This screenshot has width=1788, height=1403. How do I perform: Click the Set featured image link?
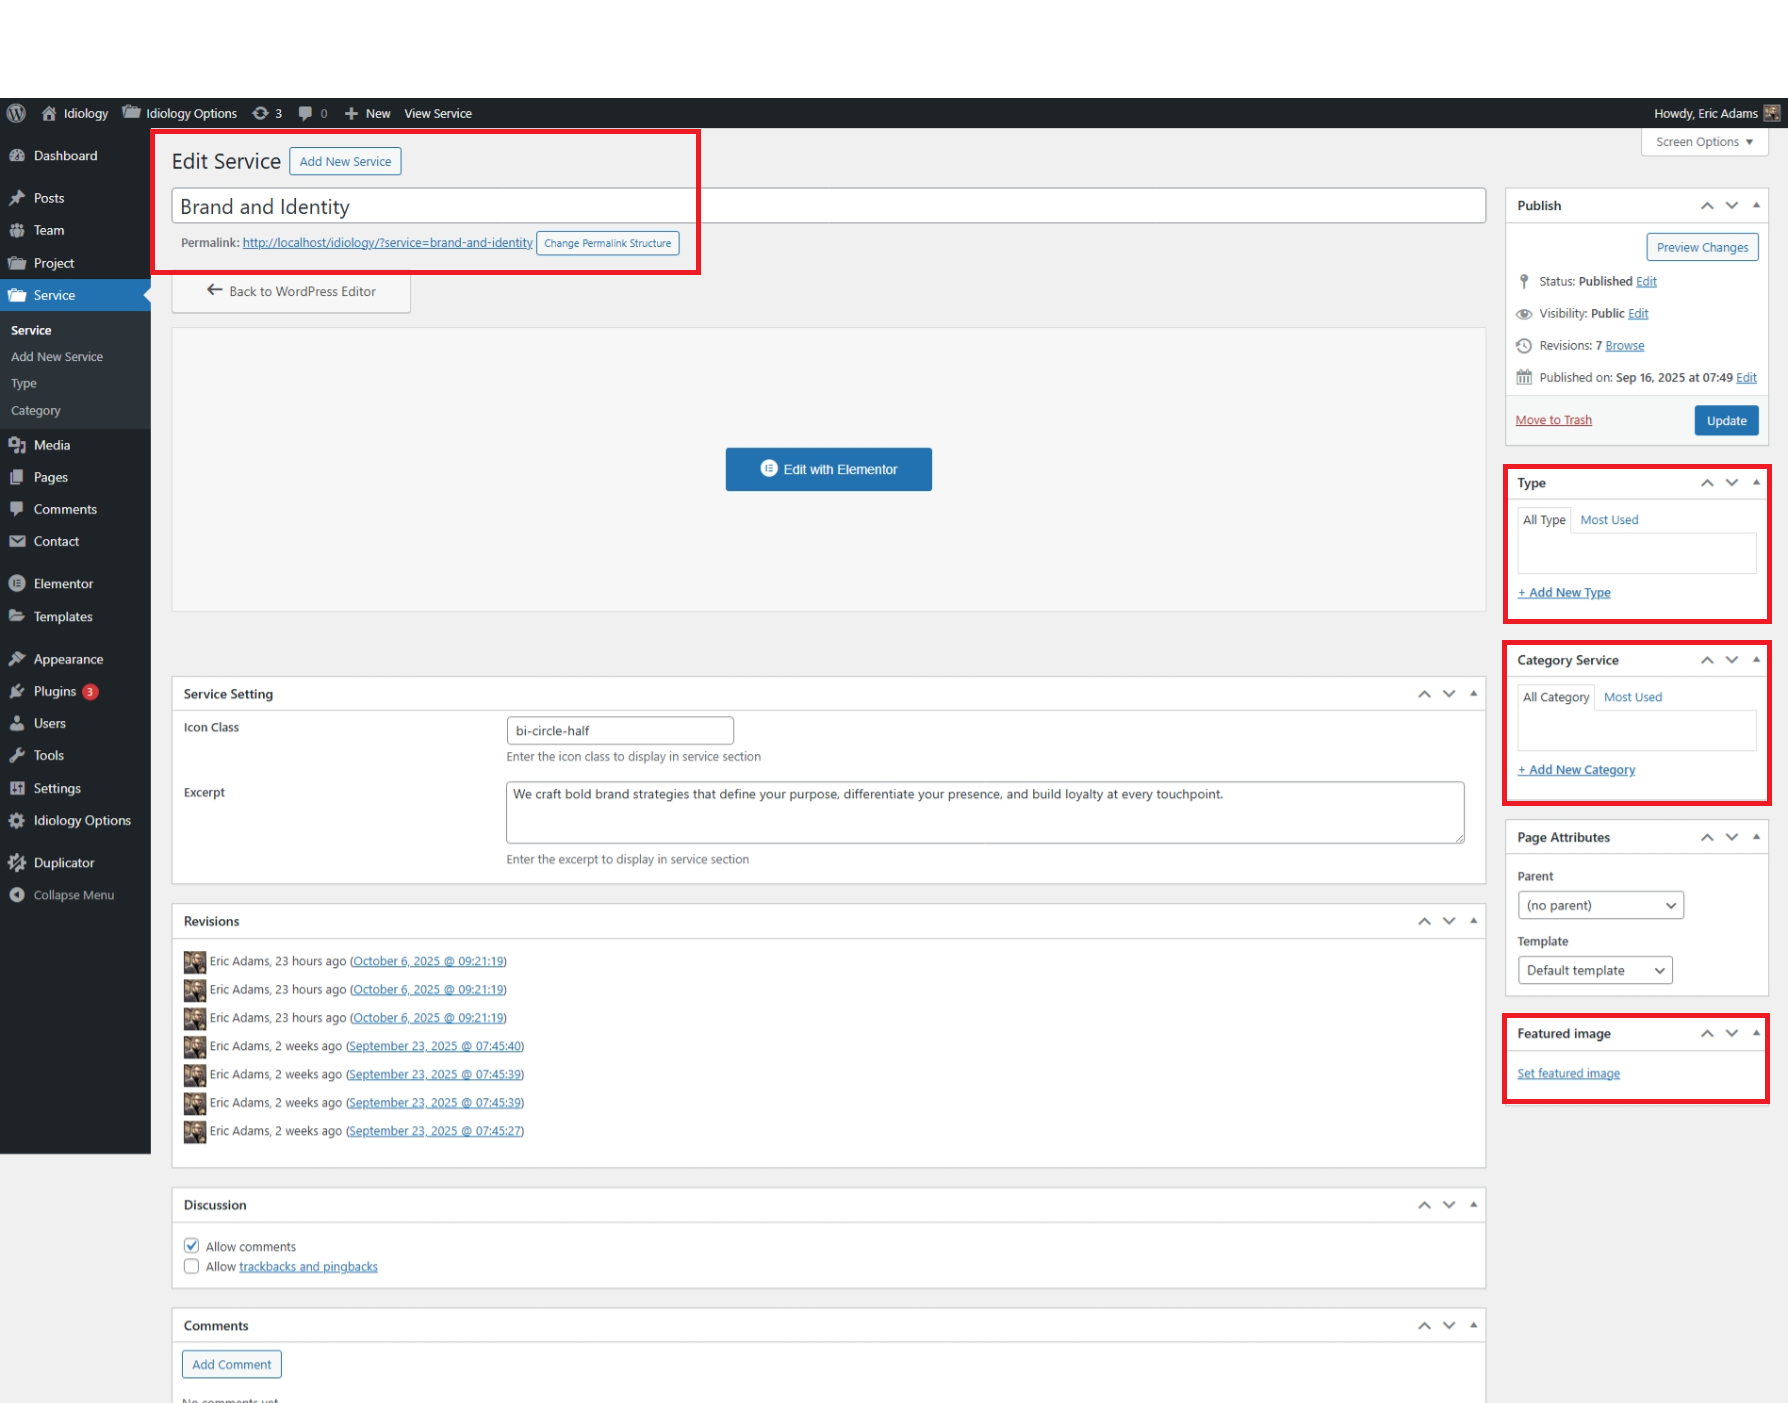(1568, 1073)
